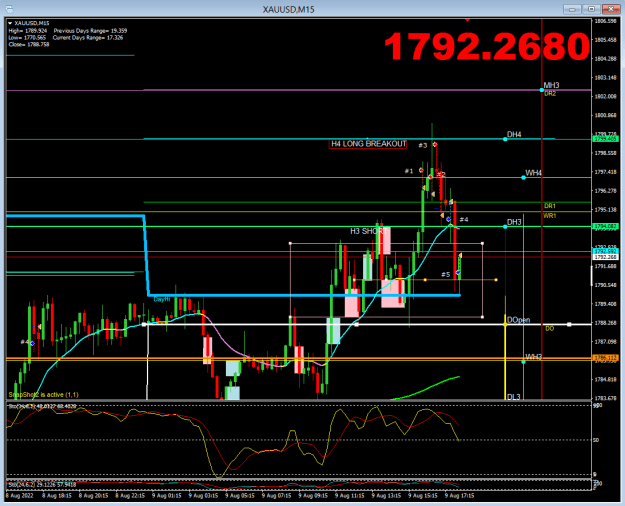
Task: Click the upper stochastic indicator label
Action: coord(42,406)
